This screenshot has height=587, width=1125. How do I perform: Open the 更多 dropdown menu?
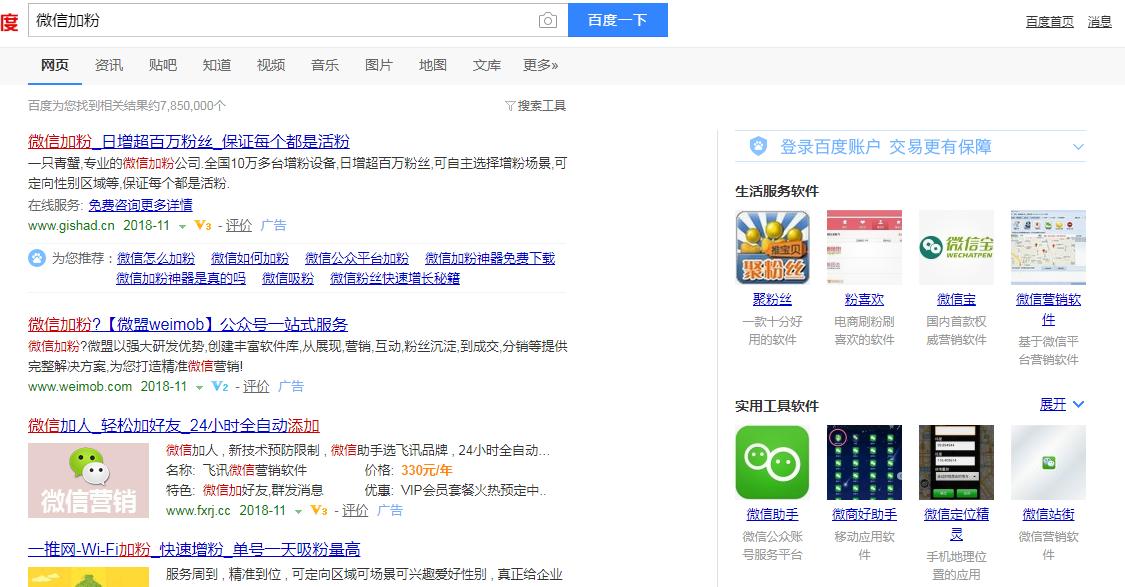point(540,64)
